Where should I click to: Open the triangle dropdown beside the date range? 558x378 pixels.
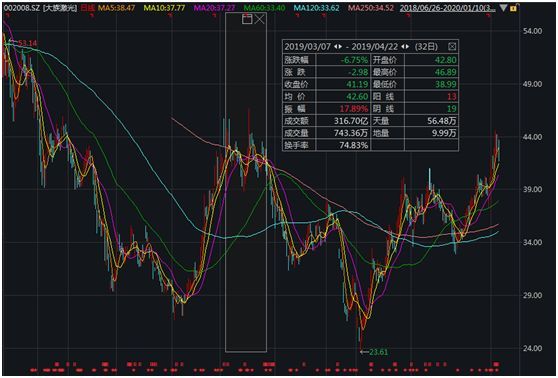click(503, 7)
